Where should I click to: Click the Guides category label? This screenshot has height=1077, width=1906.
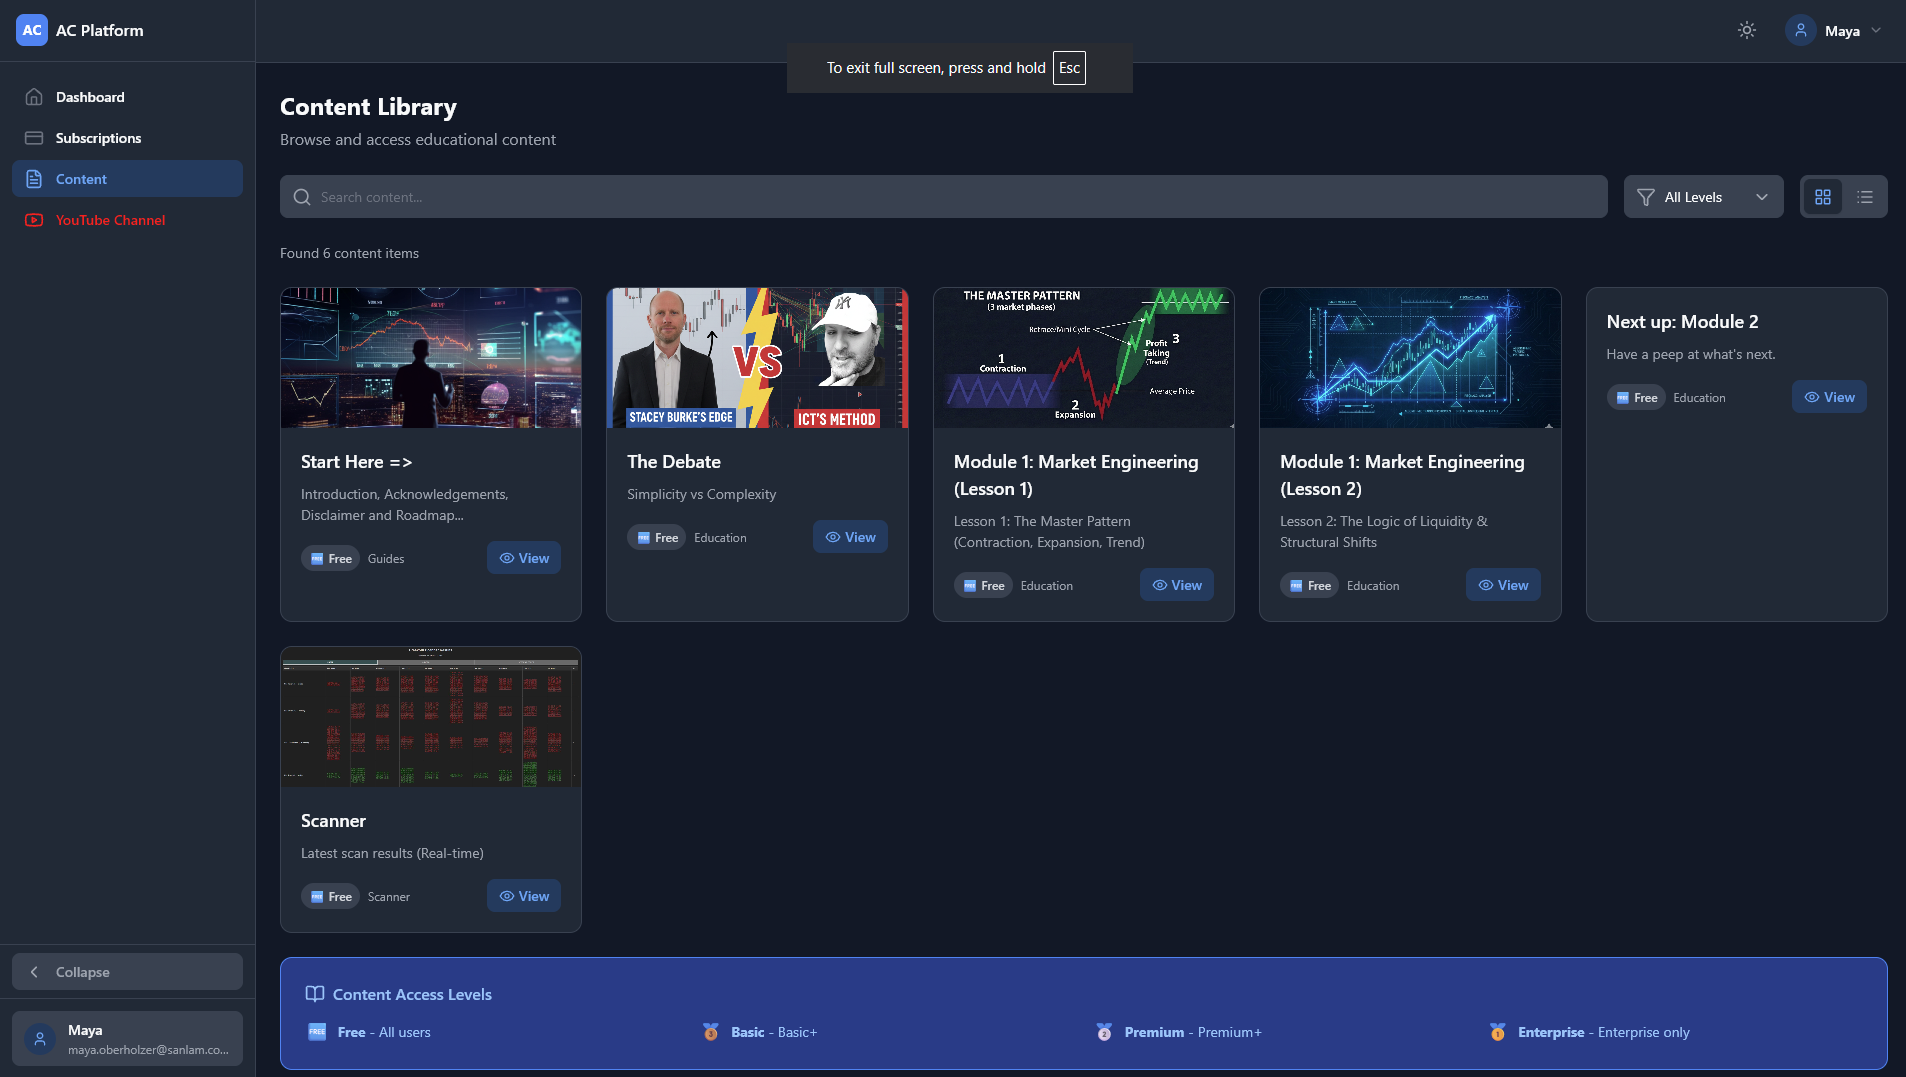pos(386,559)
